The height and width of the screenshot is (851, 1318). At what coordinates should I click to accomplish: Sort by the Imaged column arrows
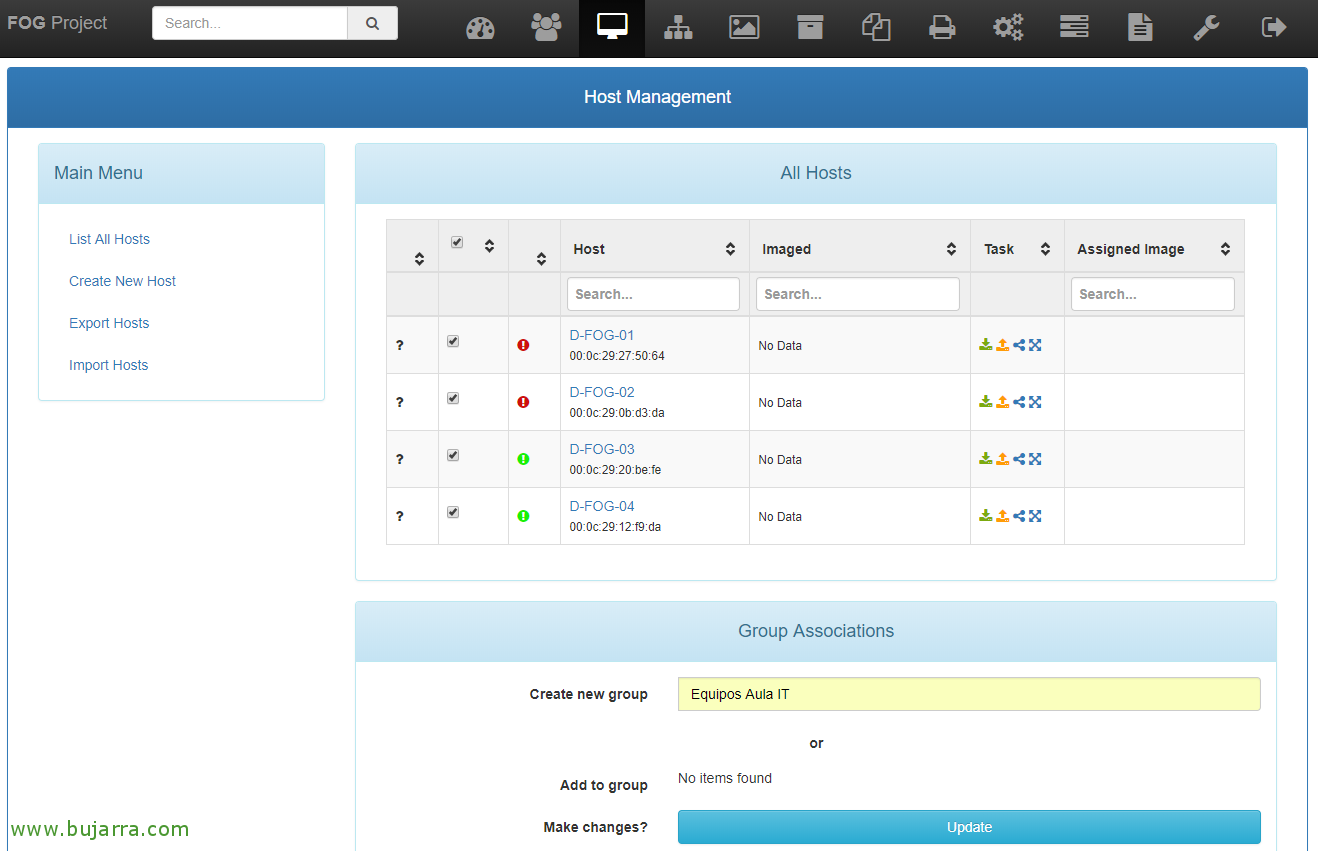click(x=951, y=249)
